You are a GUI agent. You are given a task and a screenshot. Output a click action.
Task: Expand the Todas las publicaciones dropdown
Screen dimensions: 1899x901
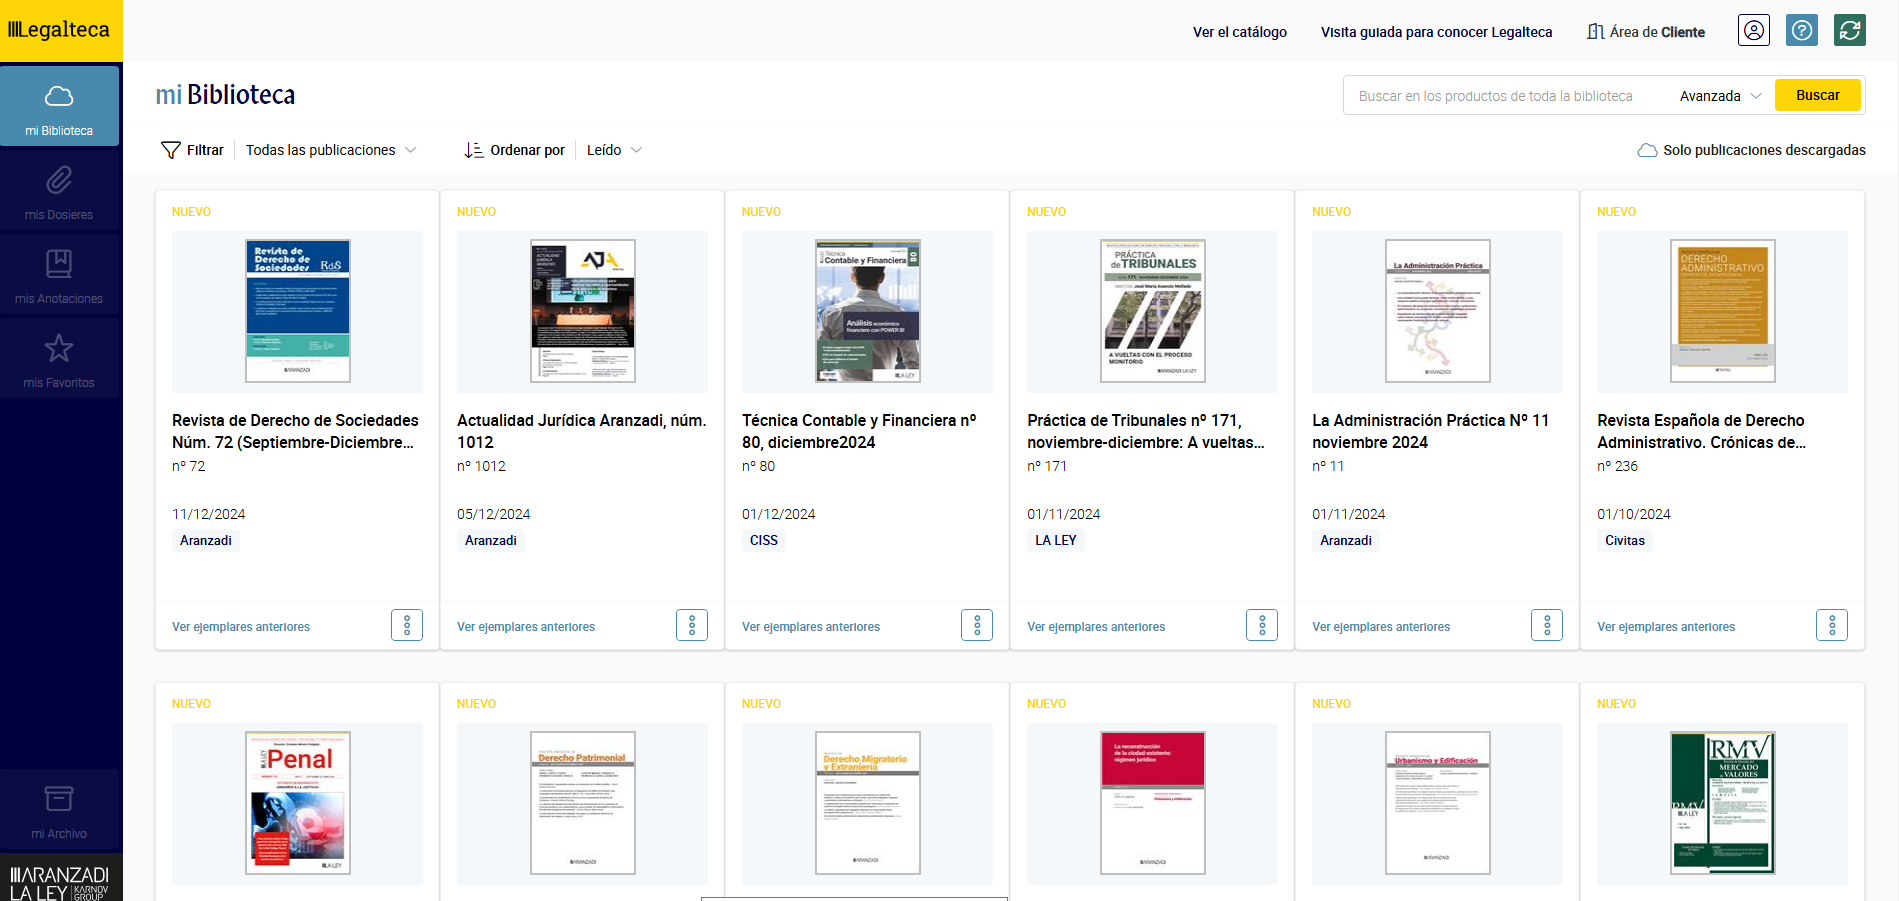click(331, 150)
